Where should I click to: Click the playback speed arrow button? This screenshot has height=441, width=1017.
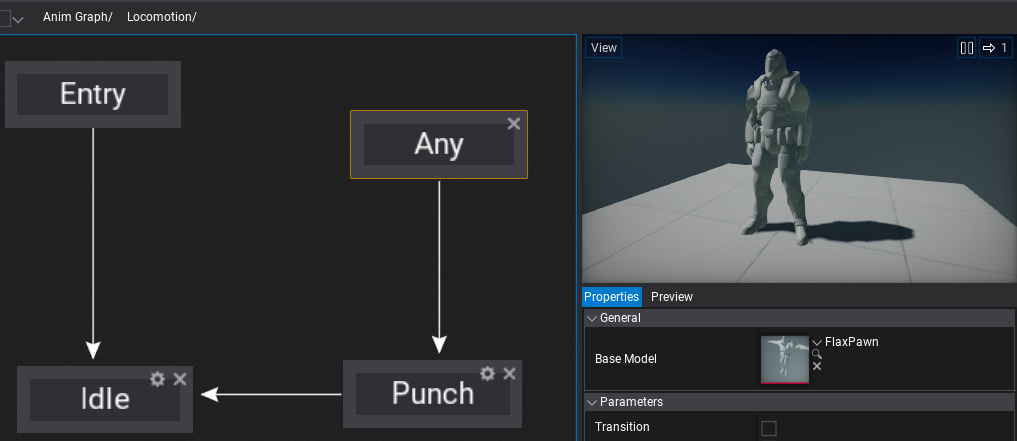click(x=995, y=48)
